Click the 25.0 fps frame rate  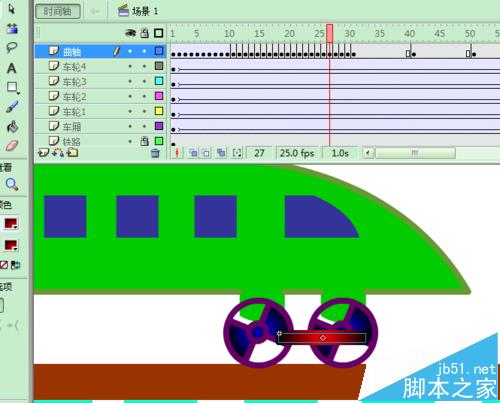tap(297, 153)
